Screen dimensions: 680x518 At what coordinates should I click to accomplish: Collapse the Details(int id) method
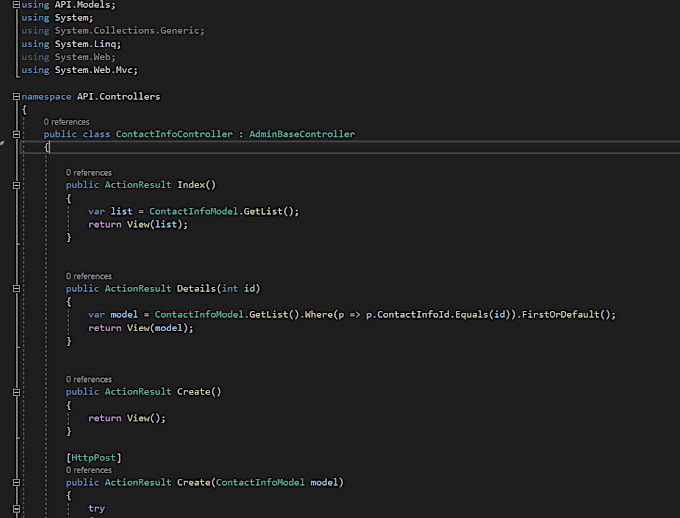pos(16,289)
